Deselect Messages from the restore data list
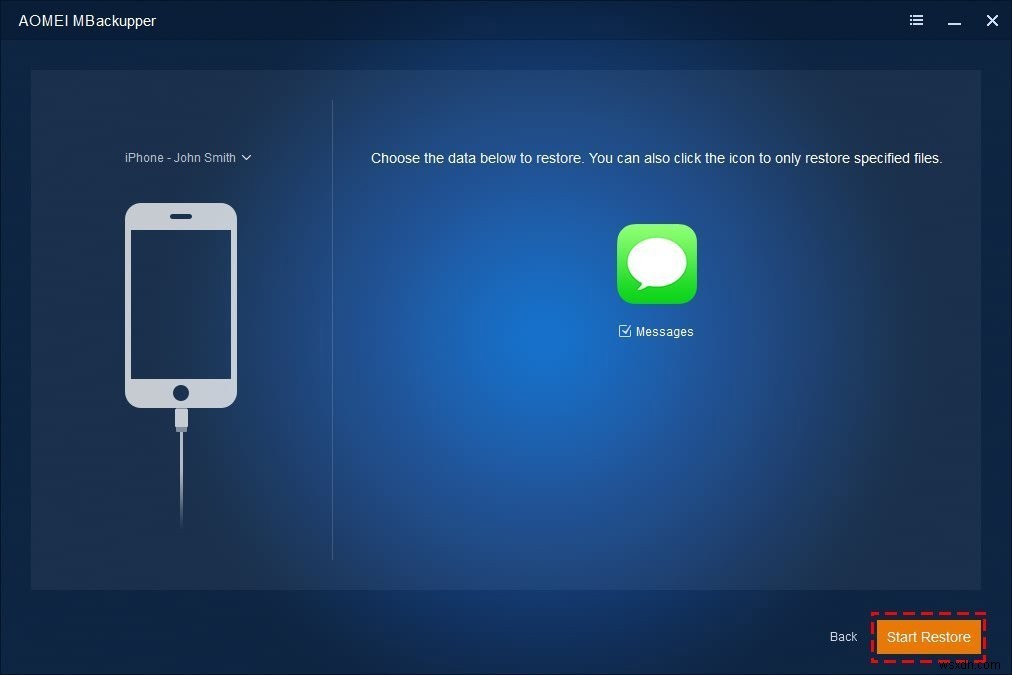Viewport: 1012px width, 675px height. [x=624, y=331]
